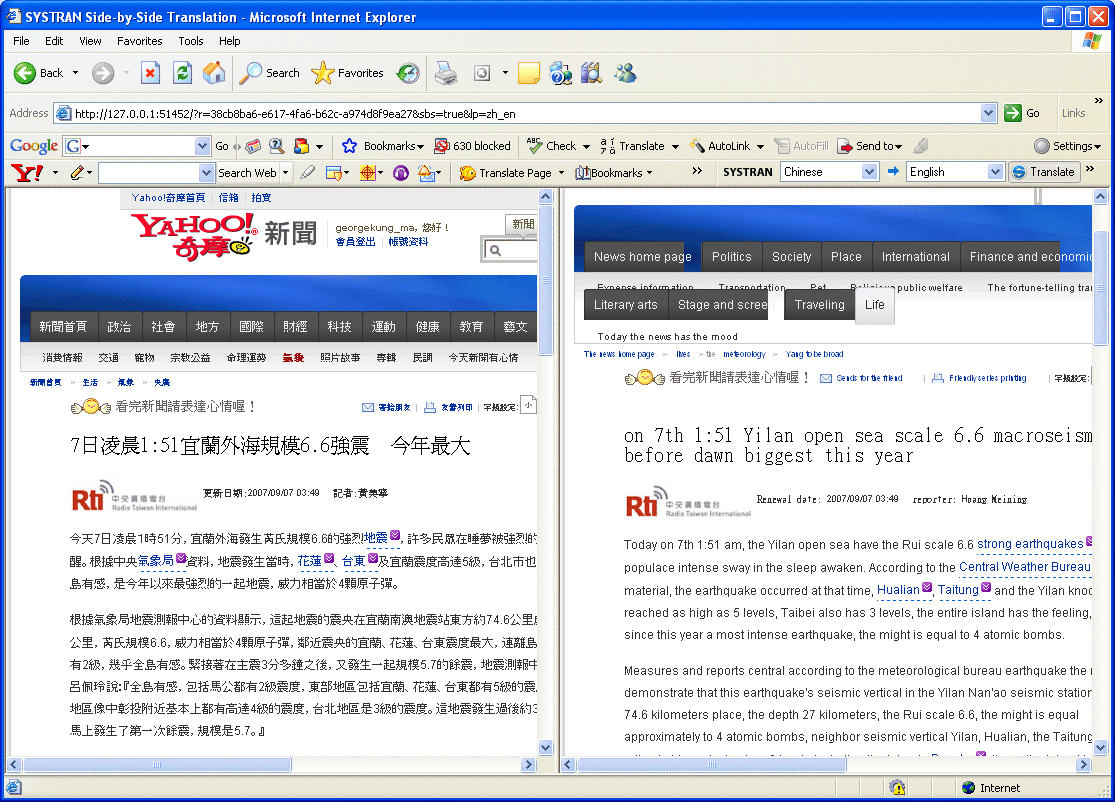Select the Traveling tab in translated pane
This screenshot has height=802, width=1115.
(819, 304)
